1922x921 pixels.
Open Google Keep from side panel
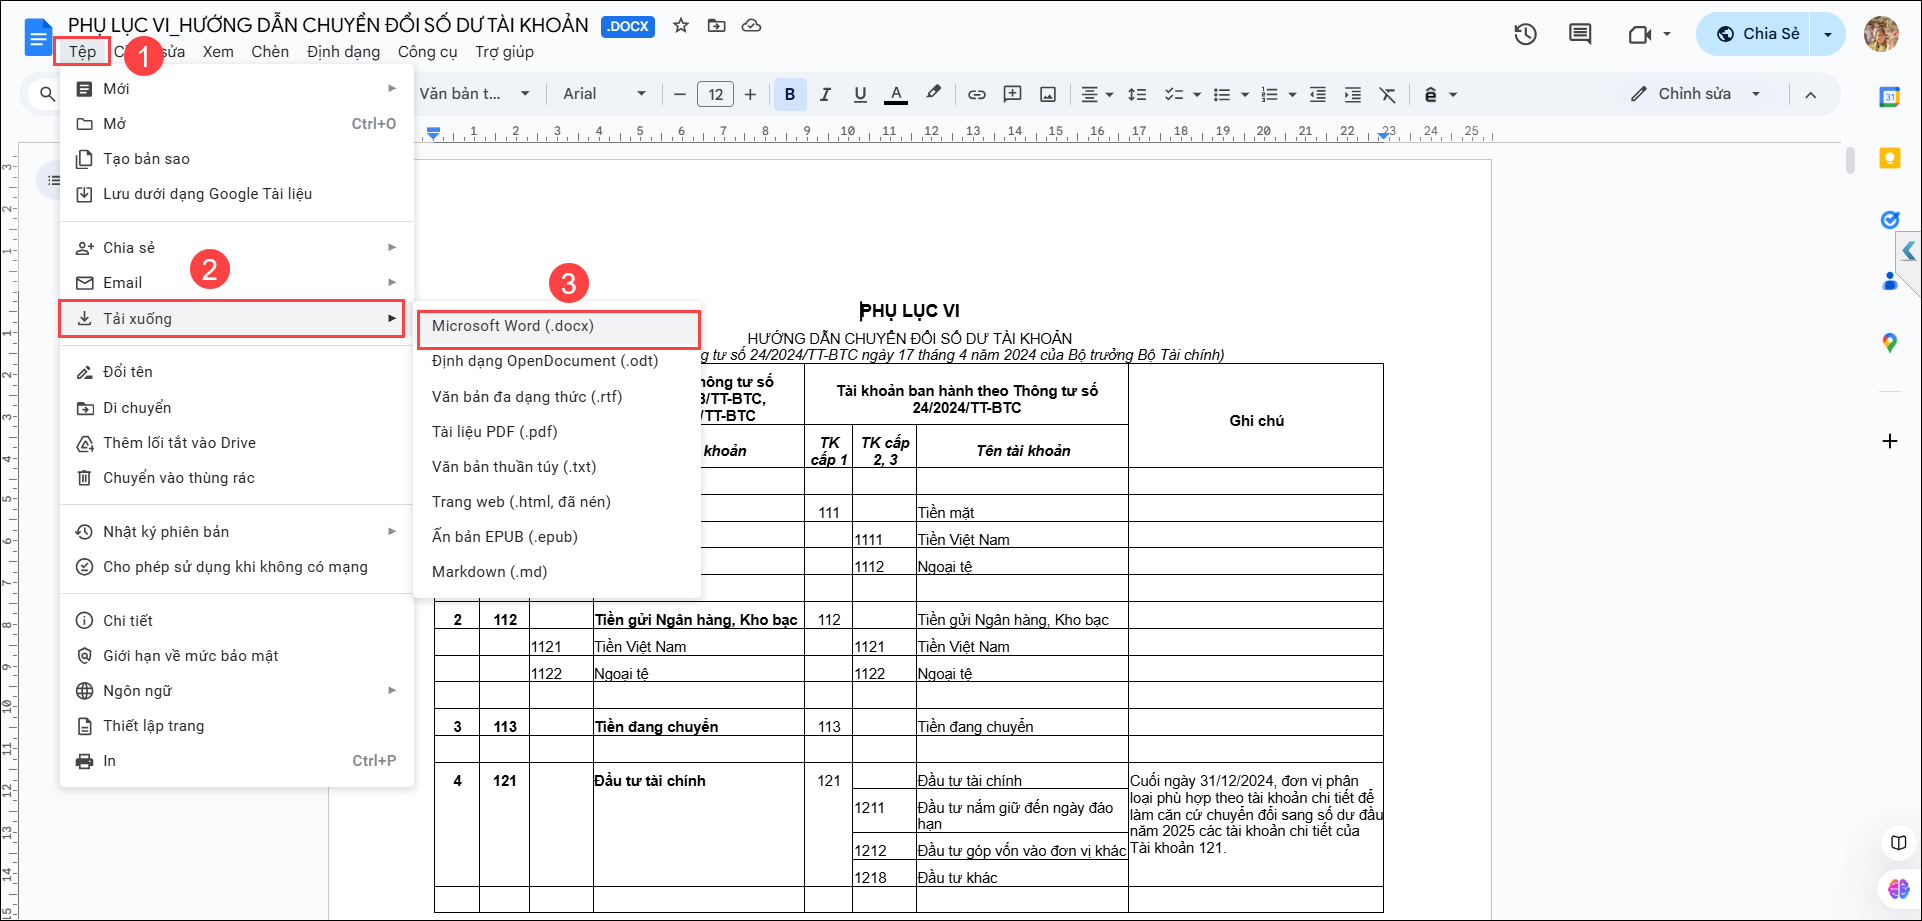click(1889, 158)
